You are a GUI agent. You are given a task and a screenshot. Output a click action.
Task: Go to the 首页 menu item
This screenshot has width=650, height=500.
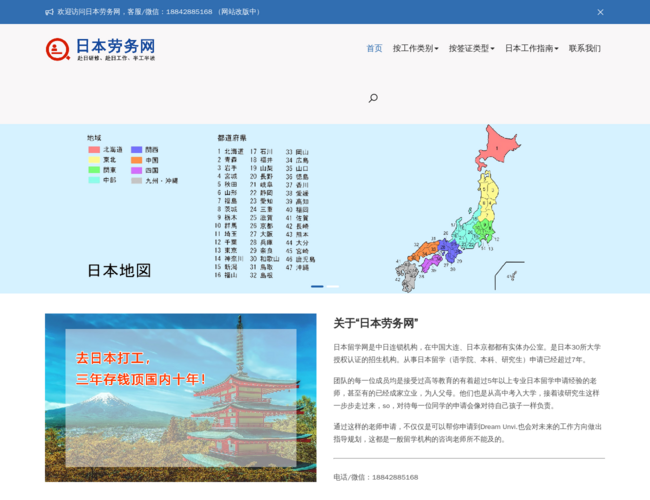pyautogui.click(x=374, y=49)
